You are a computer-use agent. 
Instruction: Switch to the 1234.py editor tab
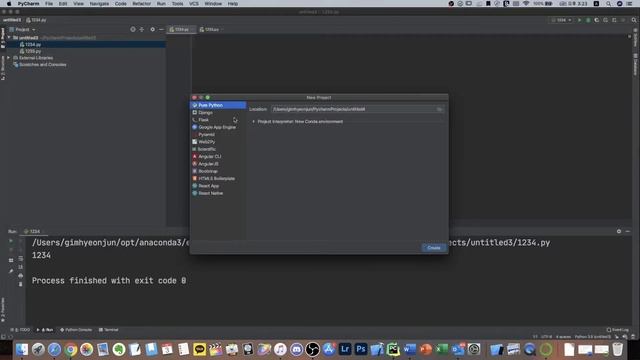tap(182, 29)
